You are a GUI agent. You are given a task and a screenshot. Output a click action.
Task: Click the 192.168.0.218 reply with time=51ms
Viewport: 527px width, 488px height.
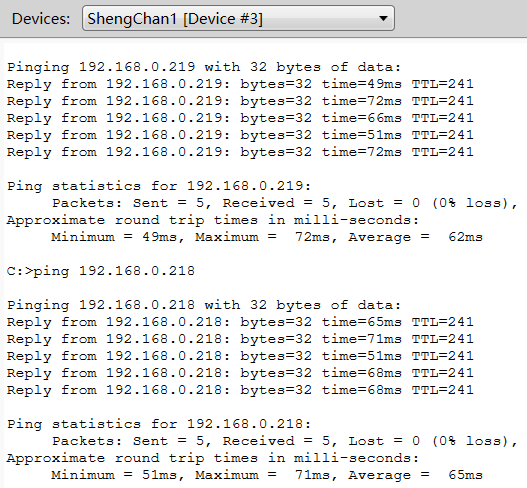tap(240, 356)
